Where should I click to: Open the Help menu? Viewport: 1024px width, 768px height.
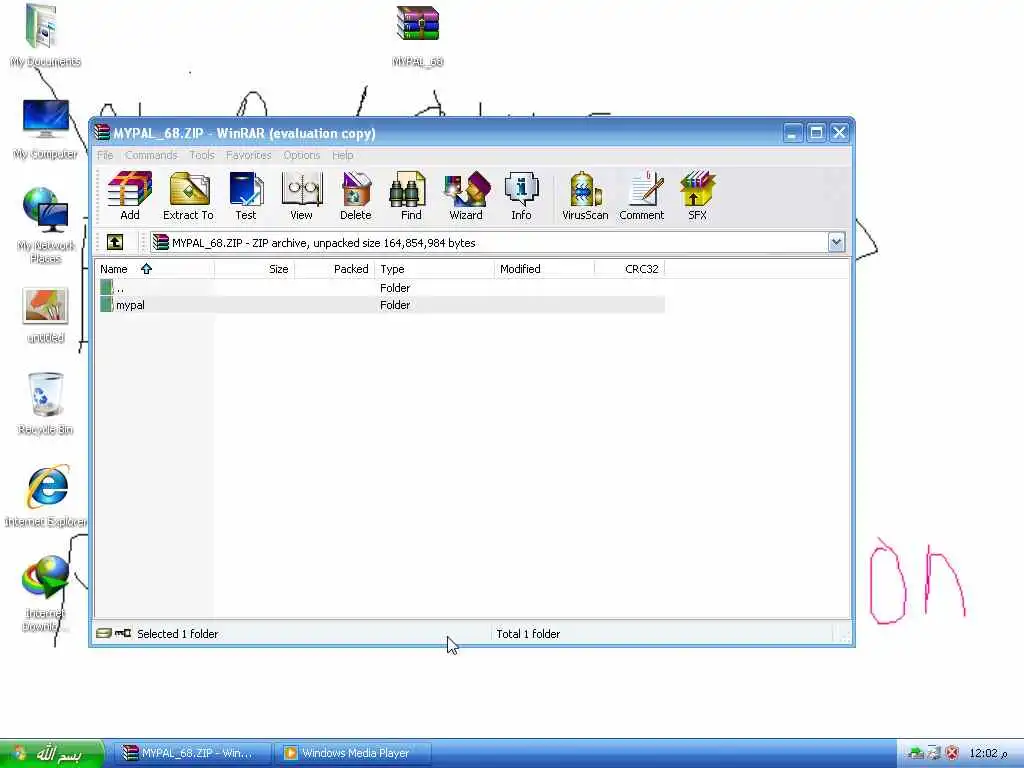tap(342, 155)
